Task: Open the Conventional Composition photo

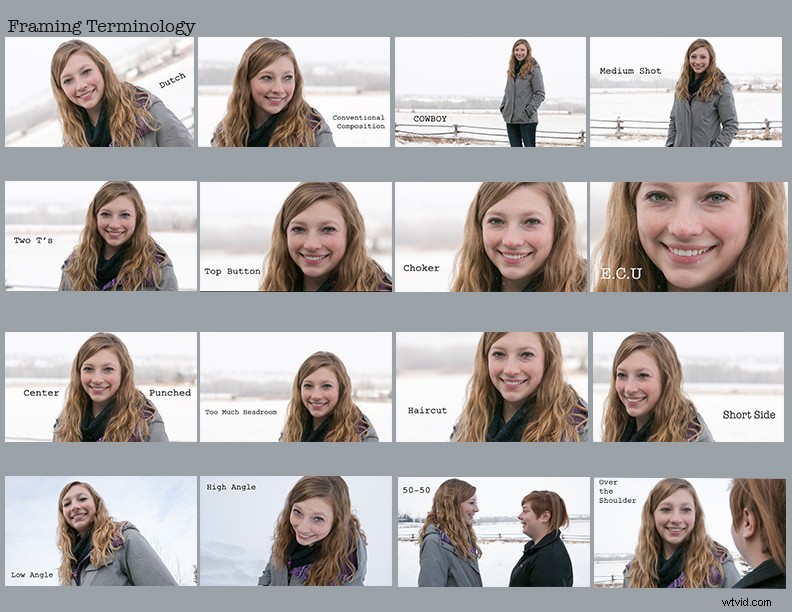Action: point(293,92)
